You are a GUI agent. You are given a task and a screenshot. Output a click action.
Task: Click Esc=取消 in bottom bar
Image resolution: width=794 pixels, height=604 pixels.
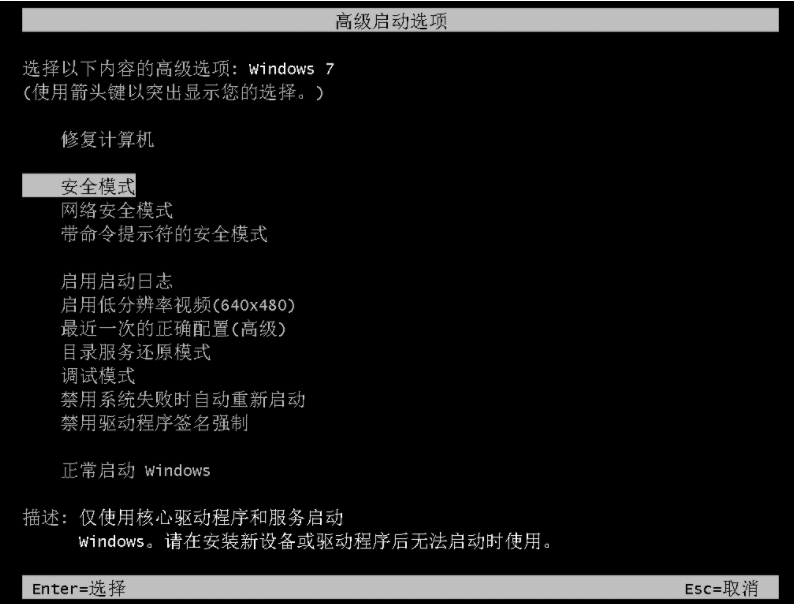click(x=722, y=588)
